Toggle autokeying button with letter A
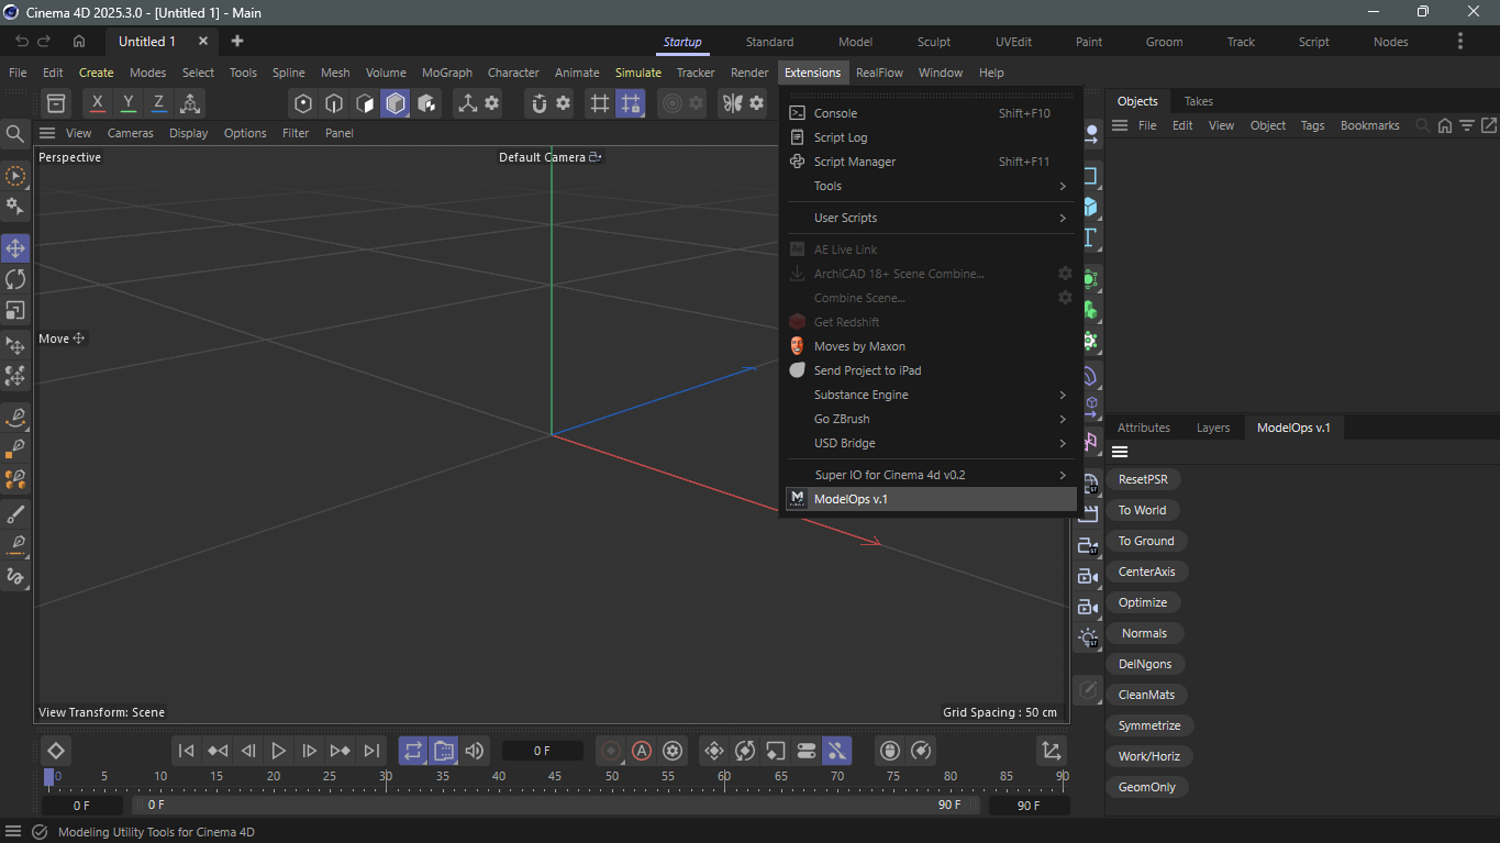 (x=642, y=751)
